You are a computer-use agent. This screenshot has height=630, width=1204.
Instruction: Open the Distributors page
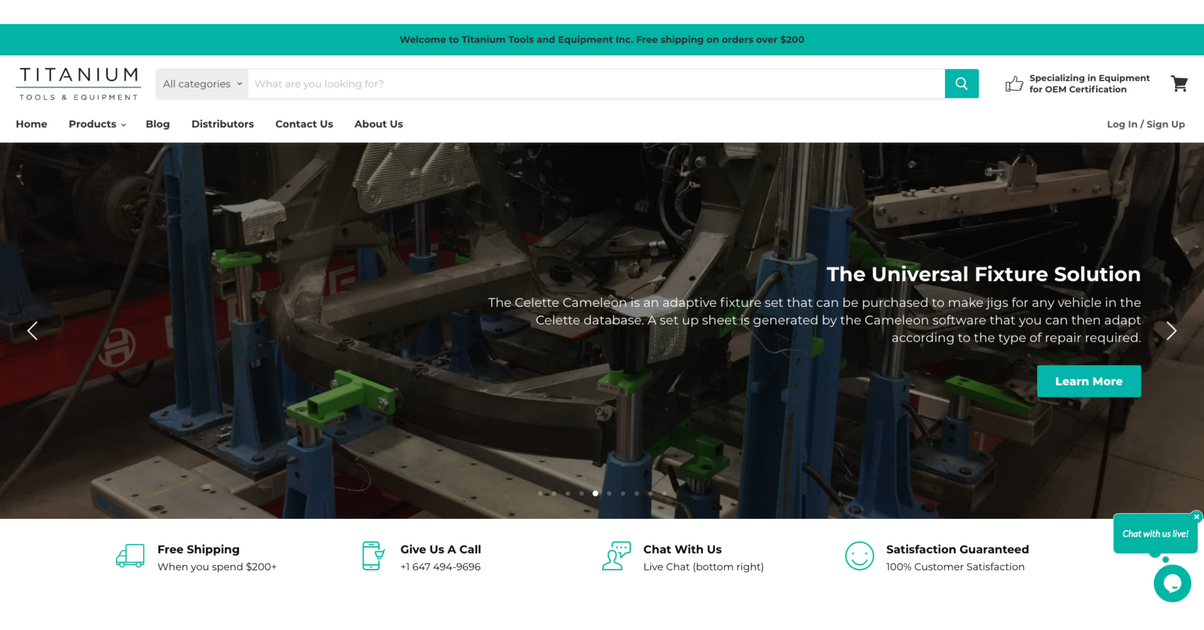[x=222, y=124]
